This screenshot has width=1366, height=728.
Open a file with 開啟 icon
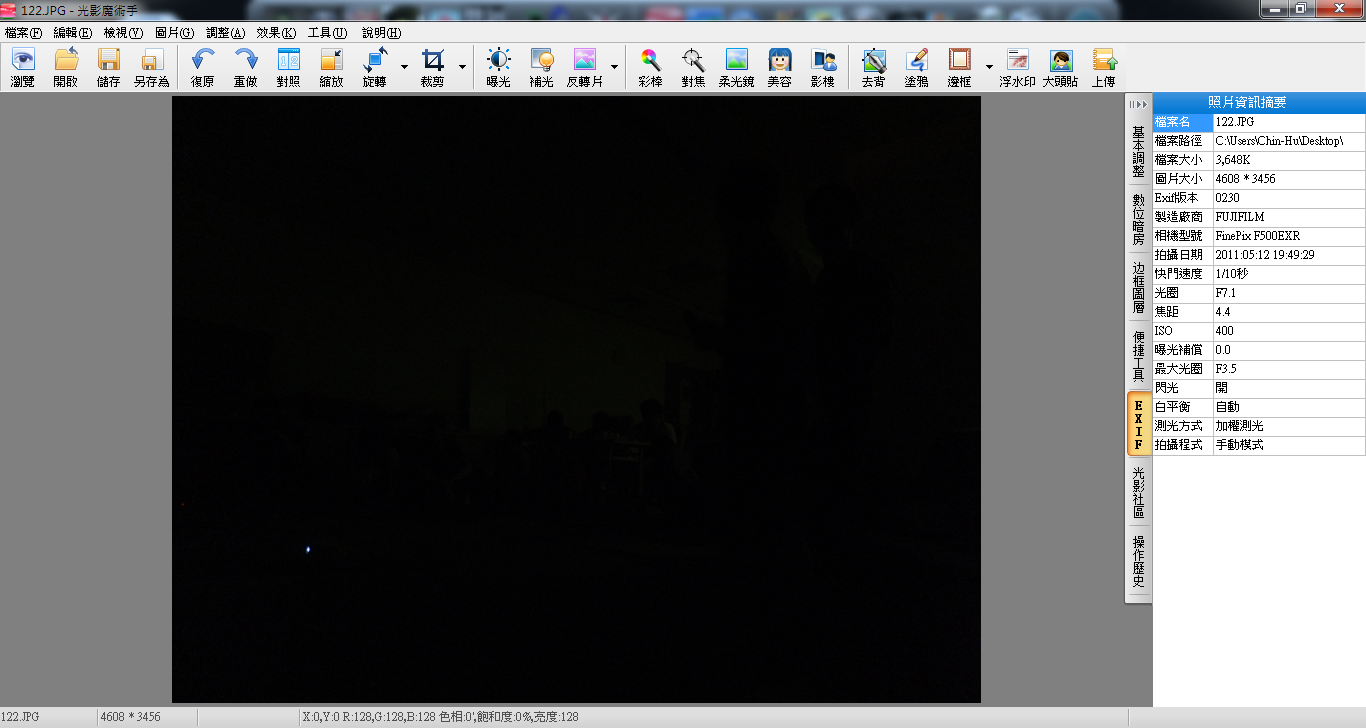tap(66, 67)
